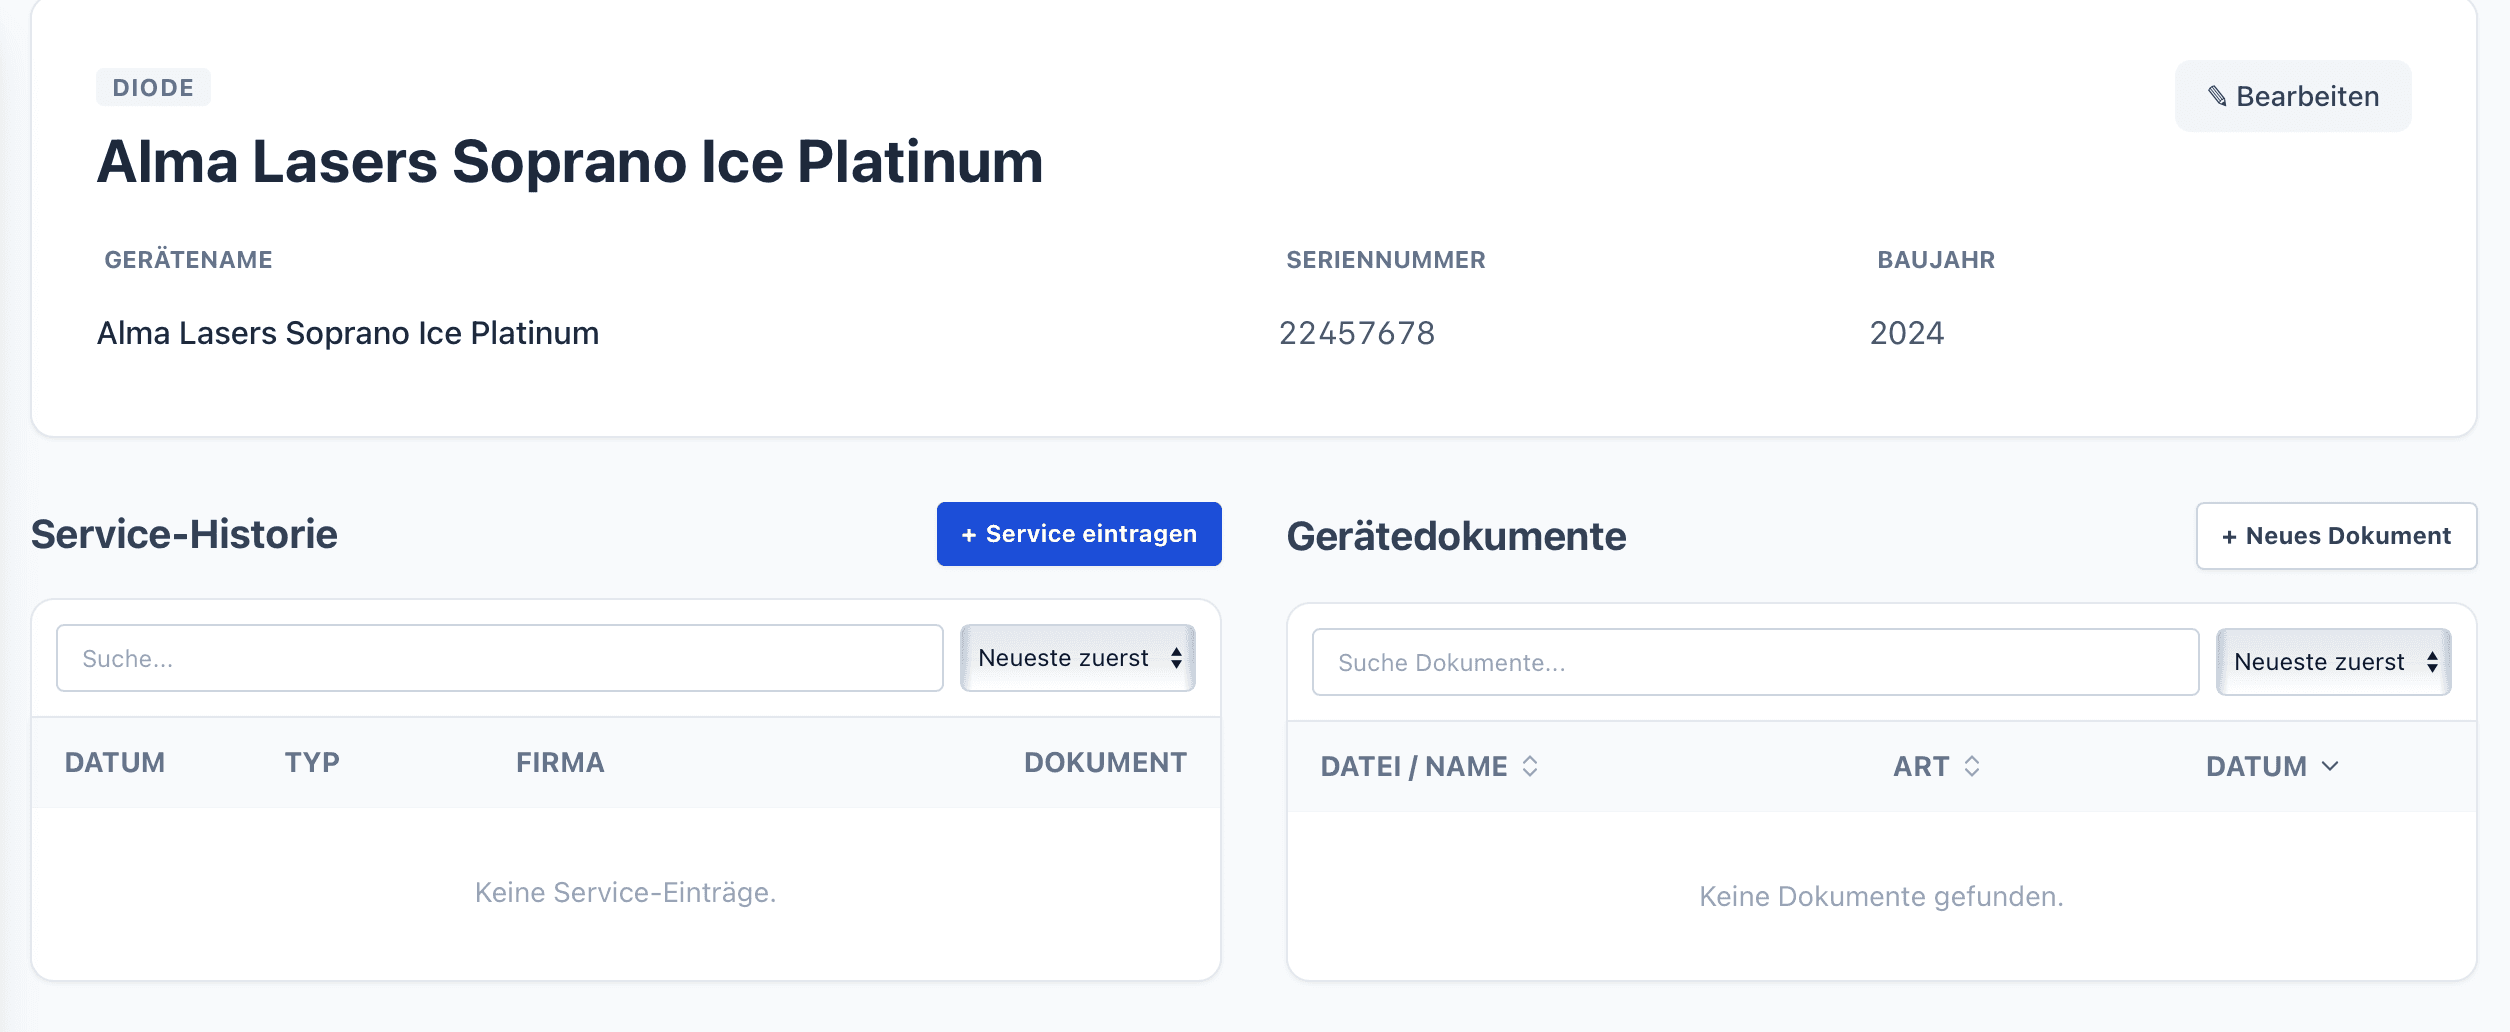Click the Keine Service-Einträge empty message
This screenshot has height=1032, width=2510.
point(625,892)
